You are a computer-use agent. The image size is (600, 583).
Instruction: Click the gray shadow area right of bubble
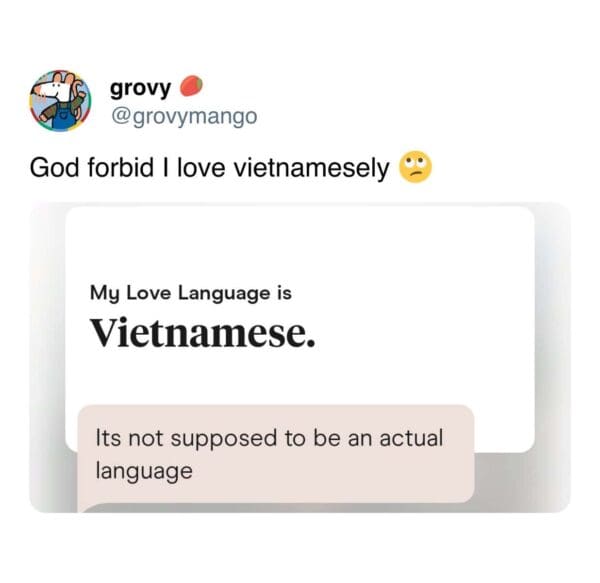tap(522, 482)
